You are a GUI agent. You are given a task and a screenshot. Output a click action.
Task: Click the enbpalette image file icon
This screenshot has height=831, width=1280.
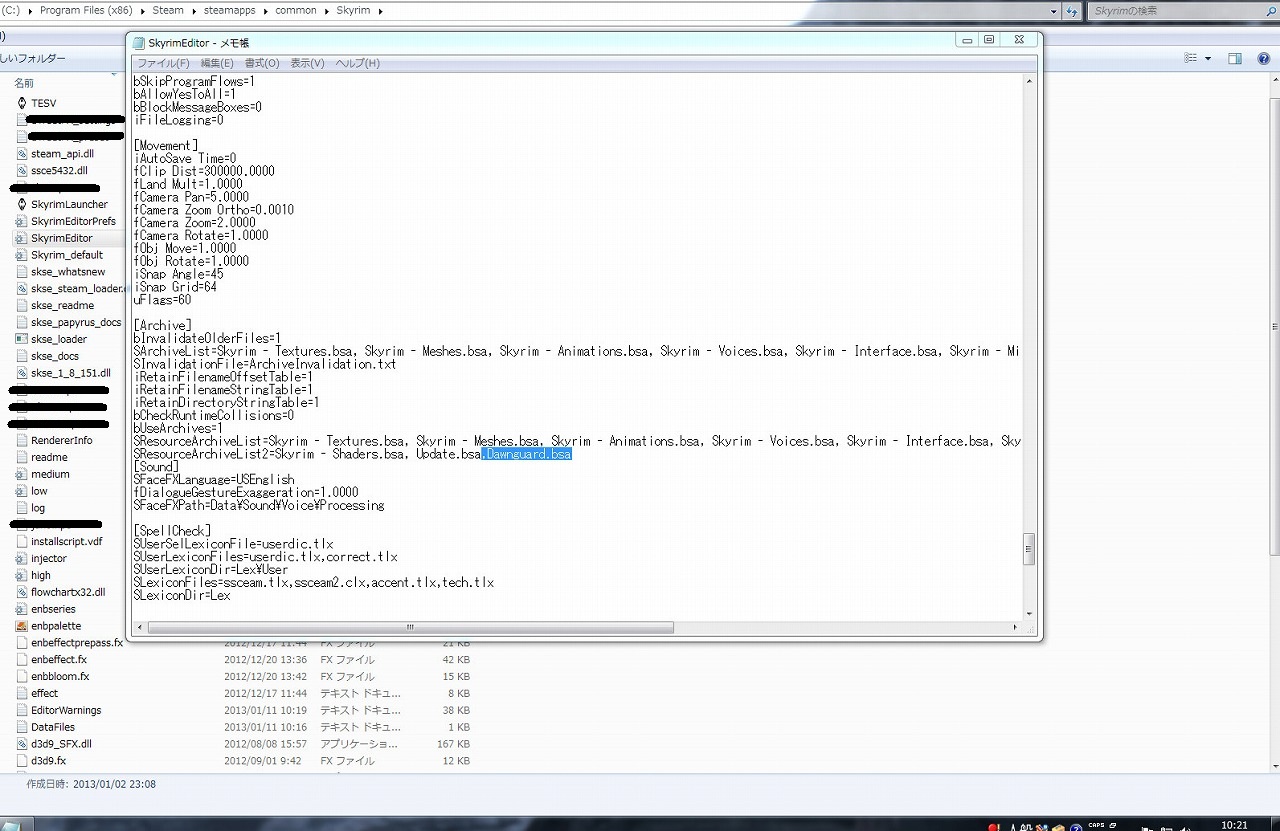click(x=22, y=626)
